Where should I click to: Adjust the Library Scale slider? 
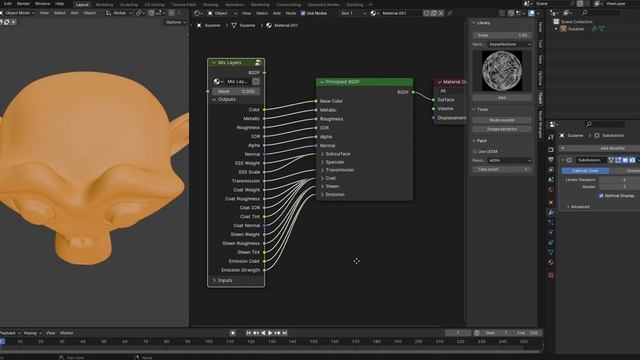502,35
